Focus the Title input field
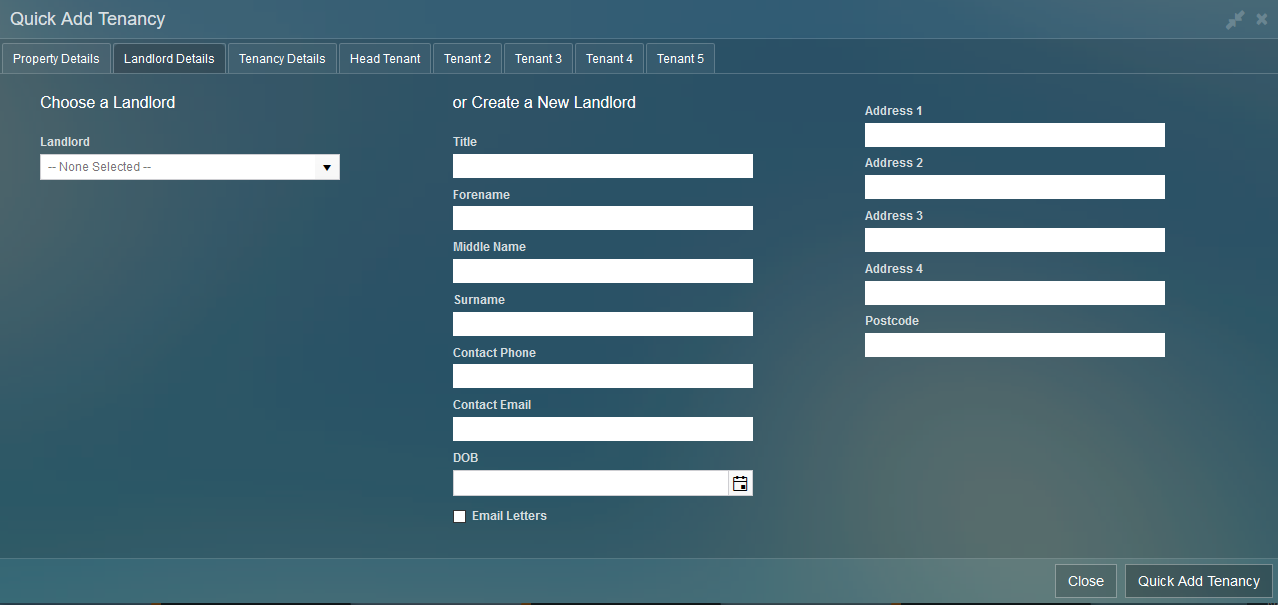 click(x=602, y=166)
